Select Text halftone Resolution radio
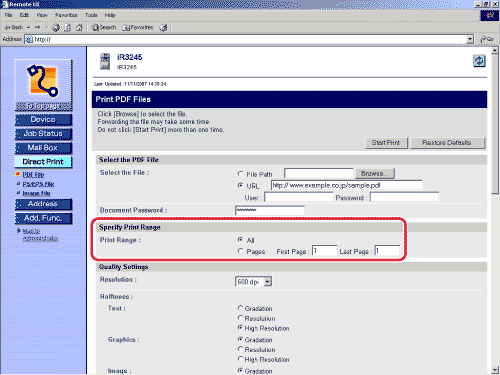The image size is (500, 375). click(240, 318)
